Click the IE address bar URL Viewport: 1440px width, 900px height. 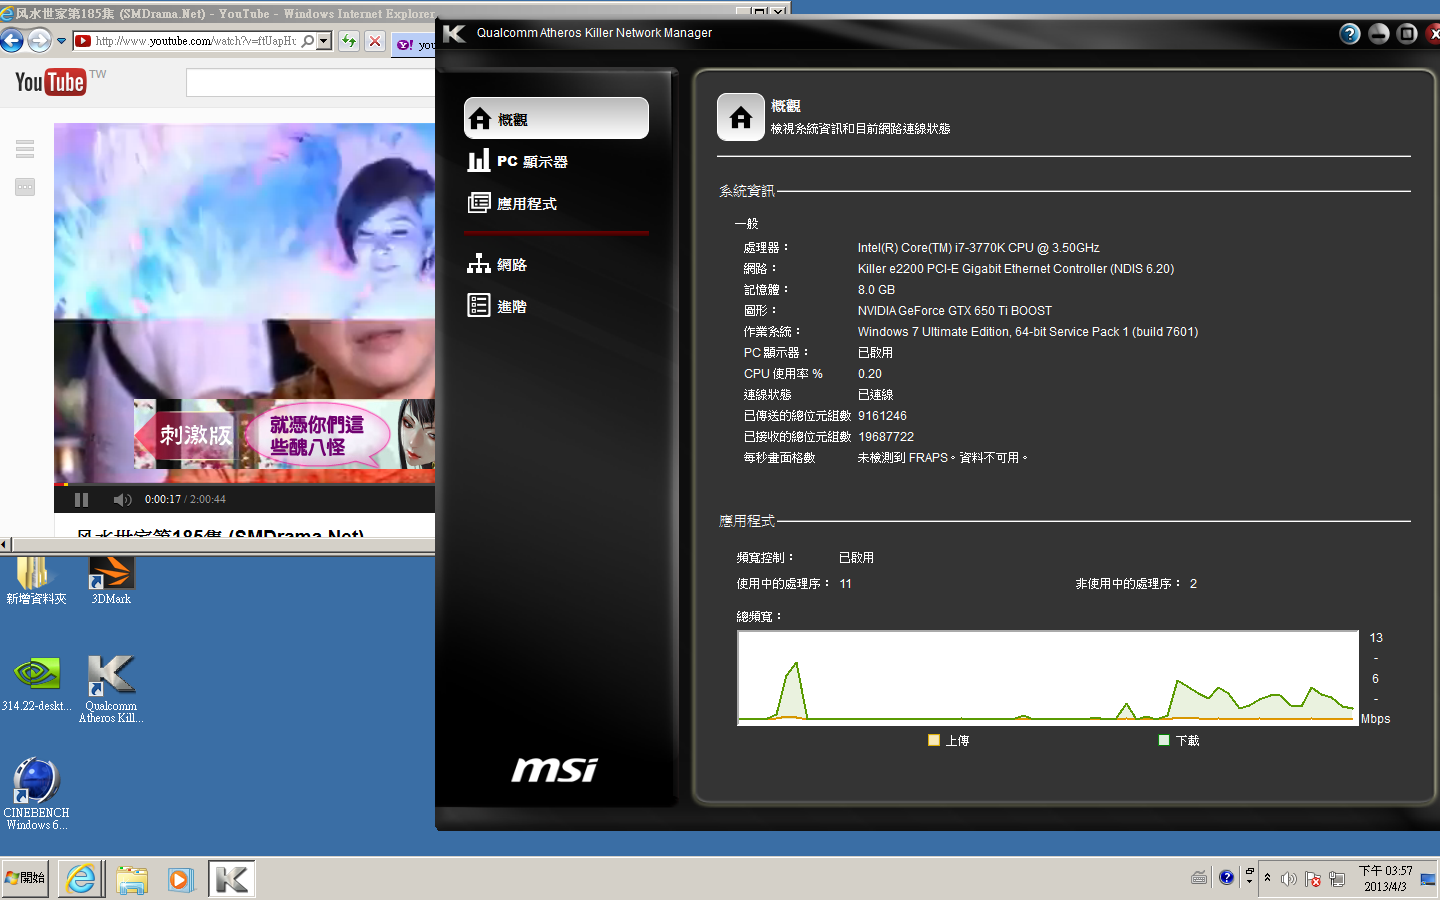point(196,41)
